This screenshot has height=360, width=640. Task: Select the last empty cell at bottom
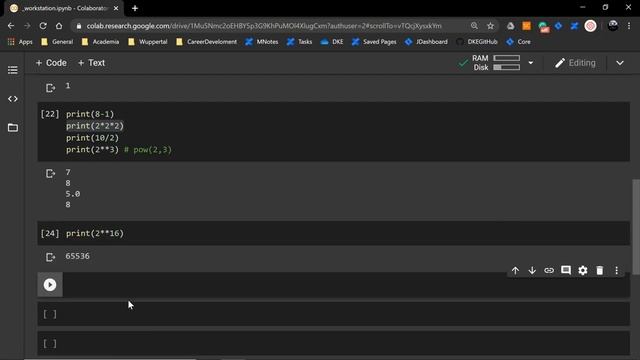coord(333,344)
